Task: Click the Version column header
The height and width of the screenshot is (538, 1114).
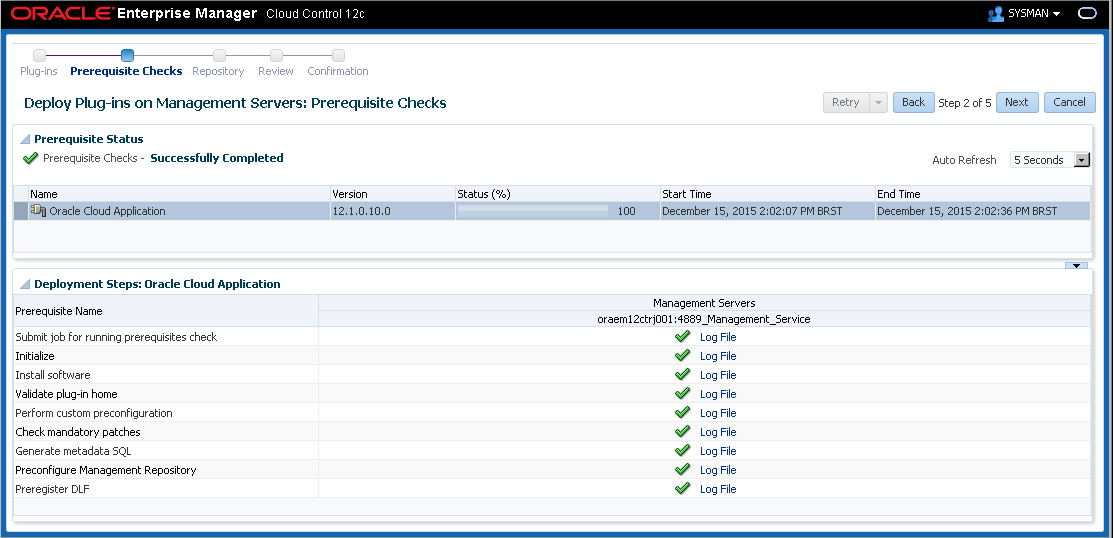Action: [x=392, y=194]
